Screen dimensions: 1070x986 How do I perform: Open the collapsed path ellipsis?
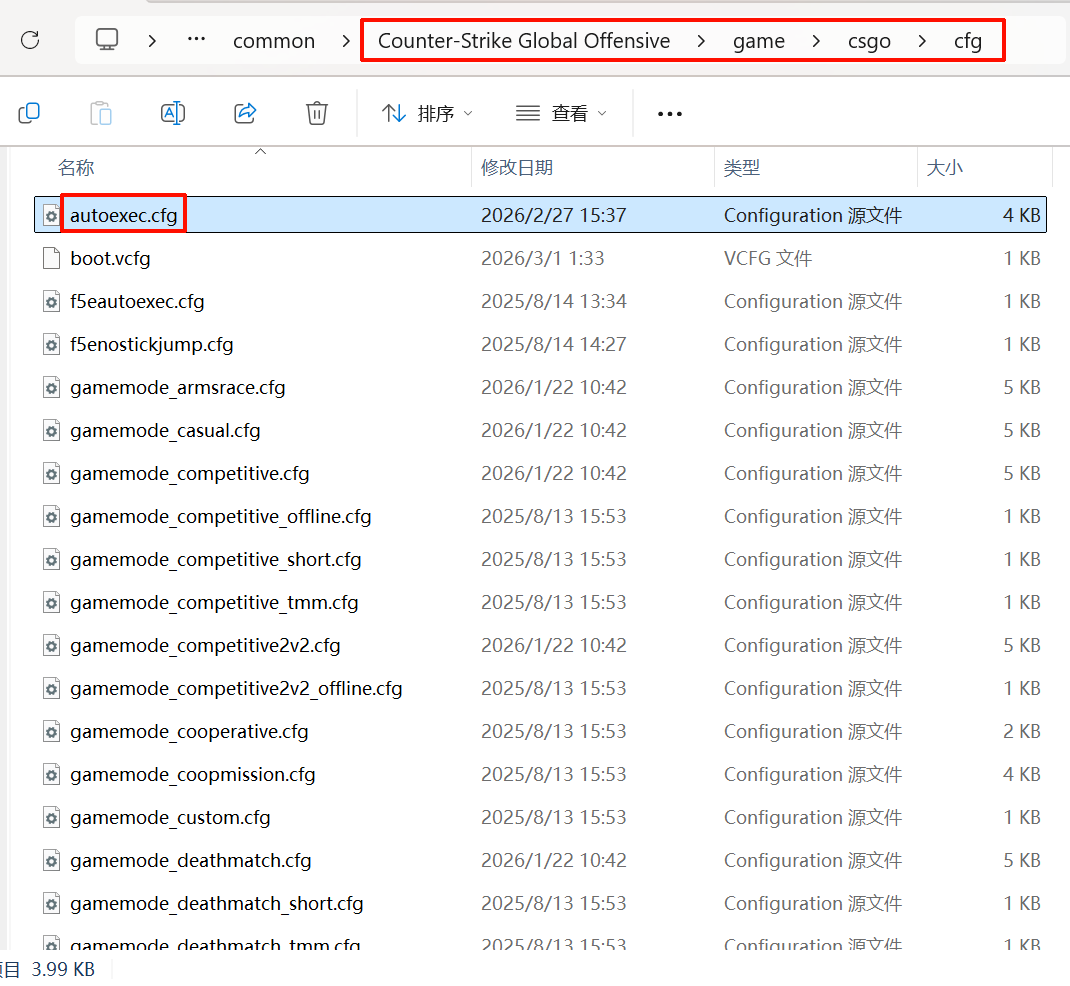click(197, 40)
